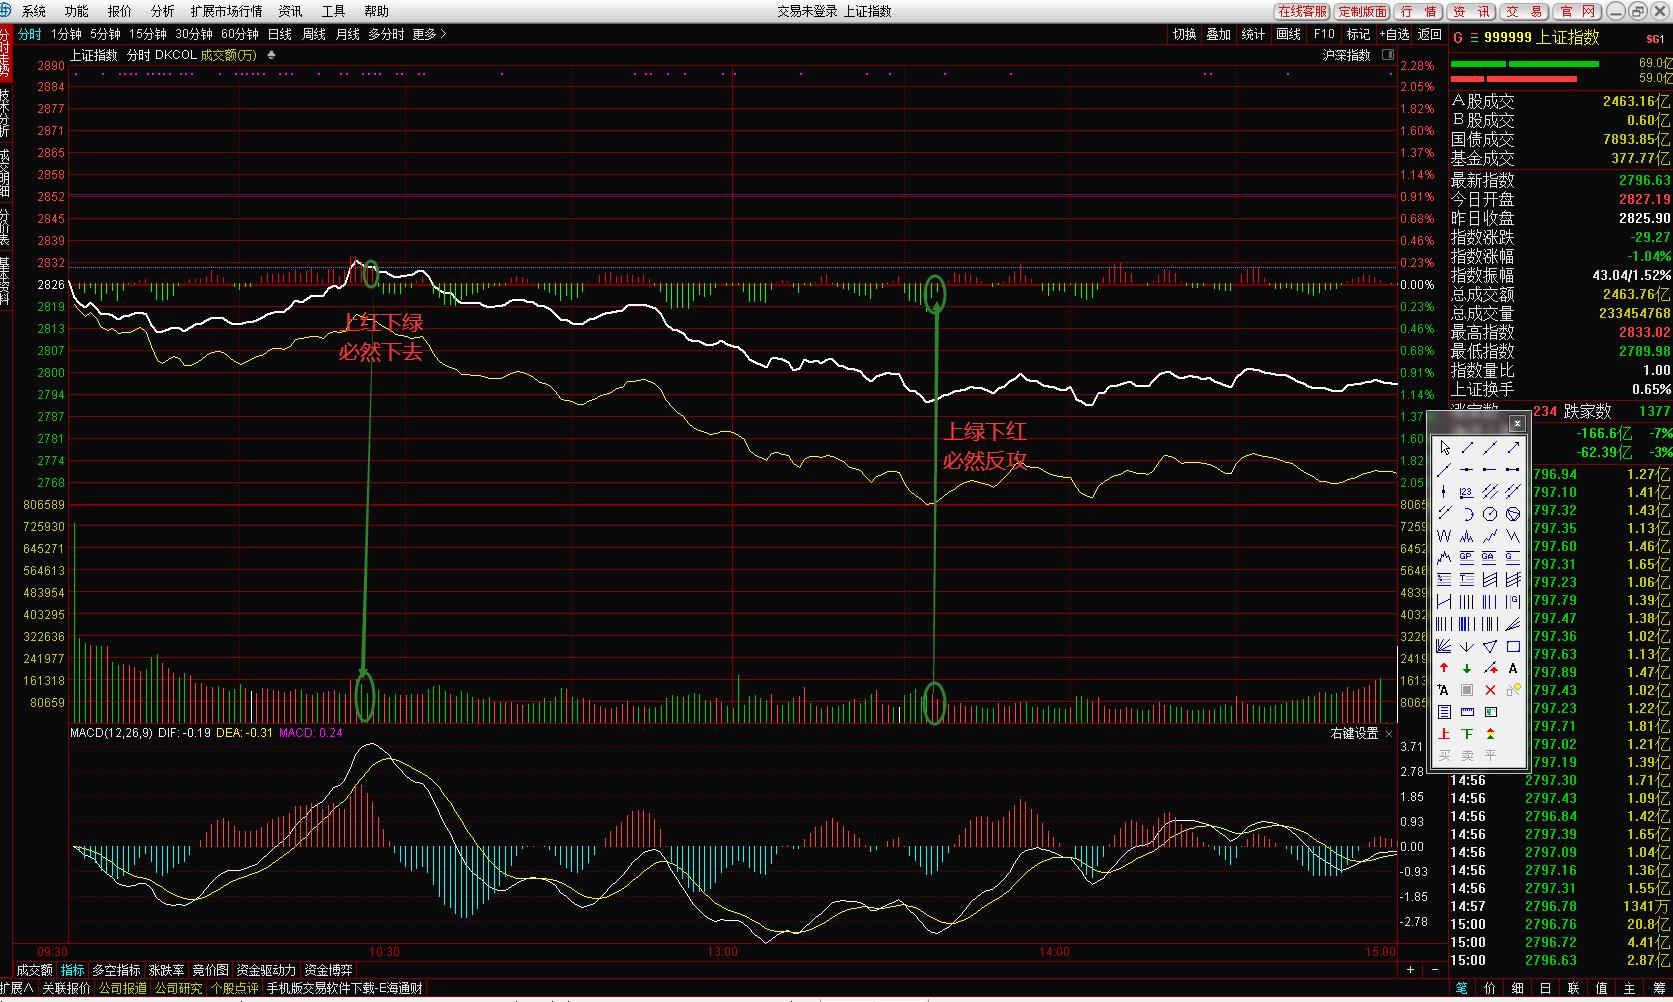Choose the red up-arrow marker tool
The height and width of the screenshot is (1002, 1673).
(1444, 668)
